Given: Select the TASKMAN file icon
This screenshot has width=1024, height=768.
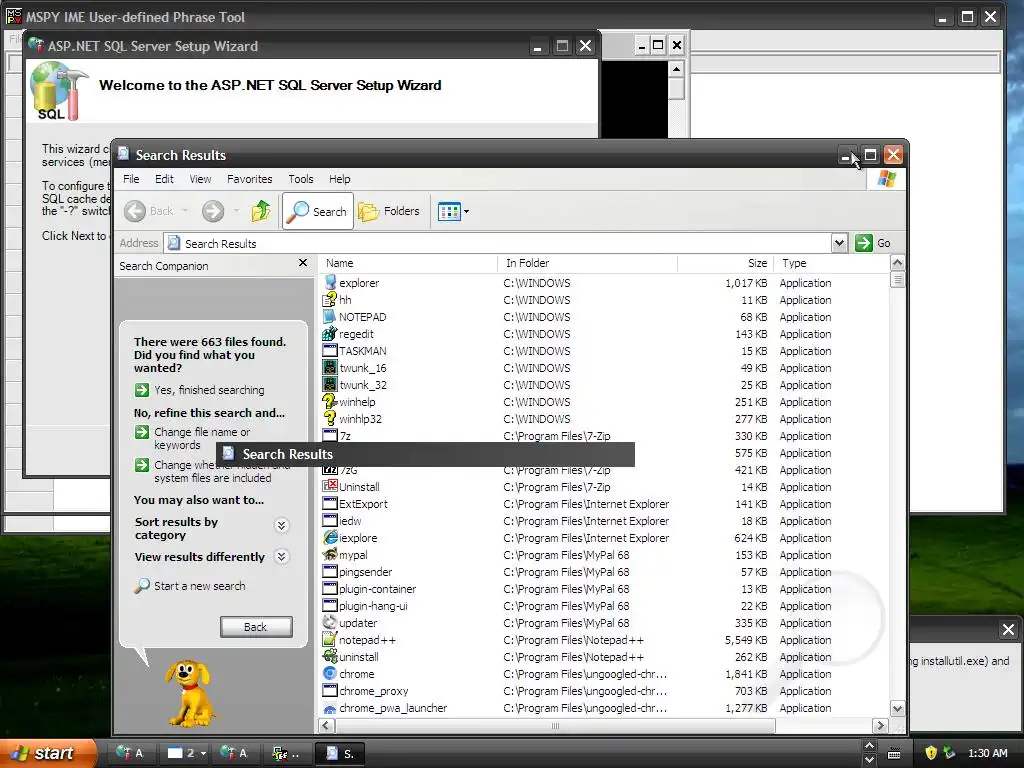Looking at the screenshot, I should [330, 351].
